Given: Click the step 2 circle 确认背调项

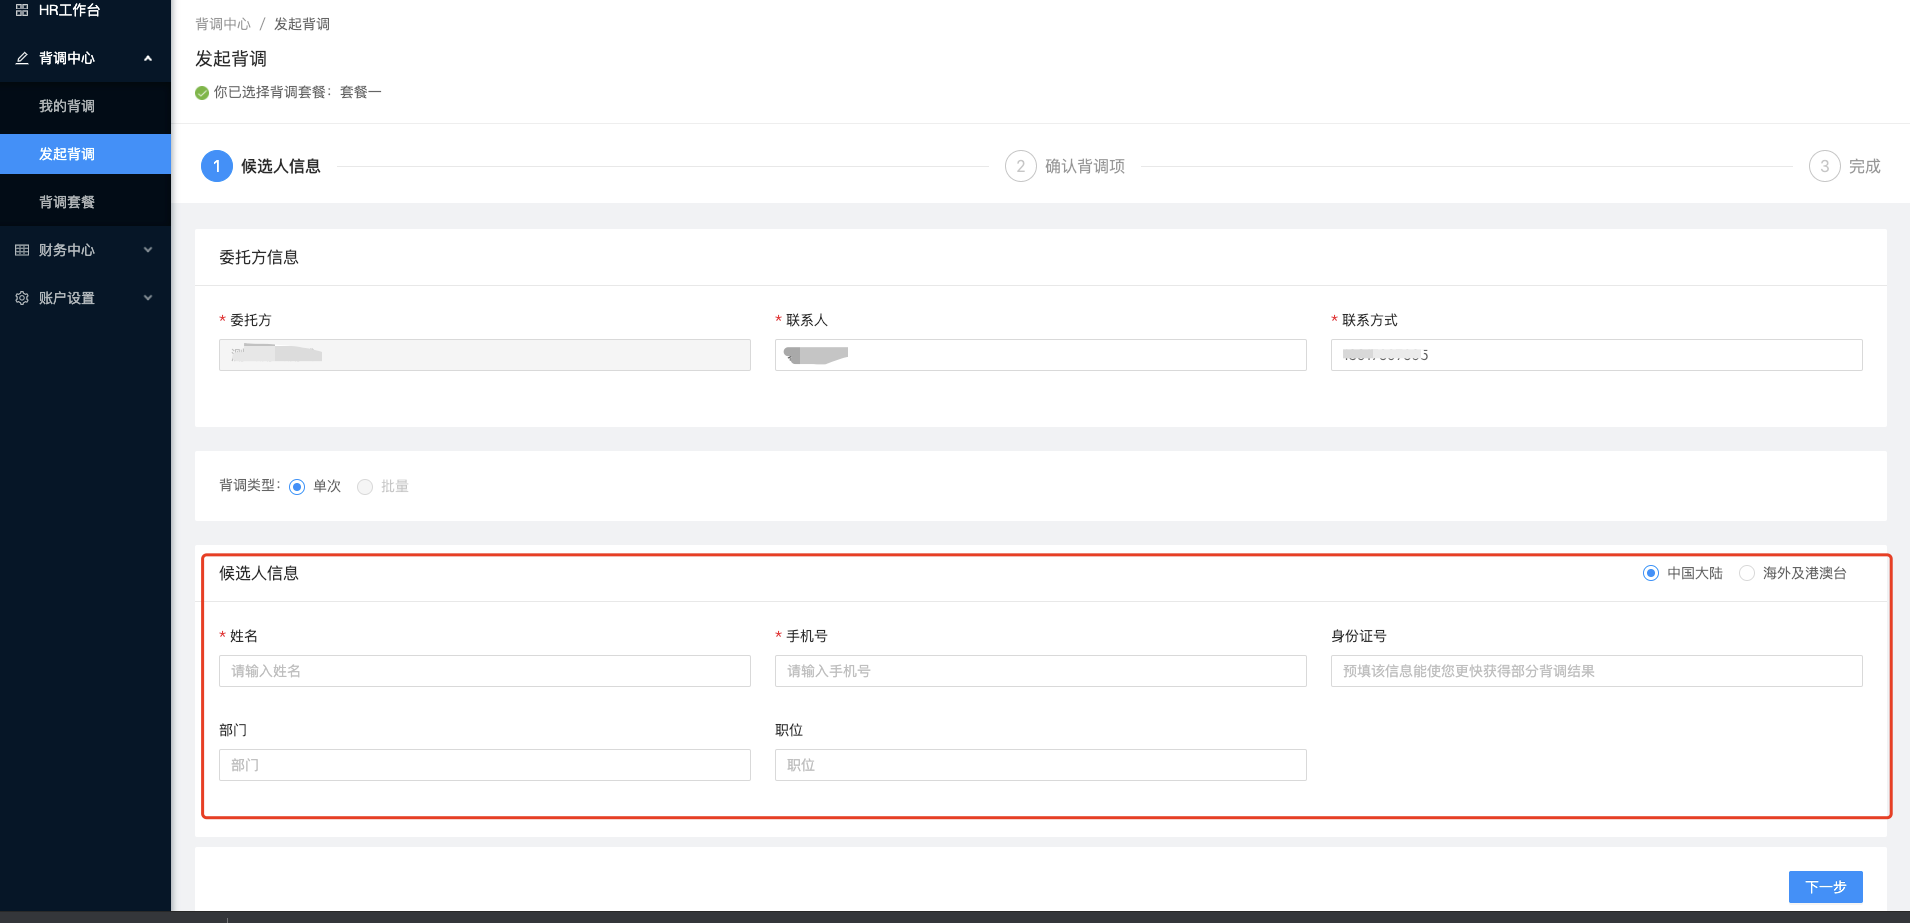Looking at the screenshot, I should click(x=1021, y=166).
